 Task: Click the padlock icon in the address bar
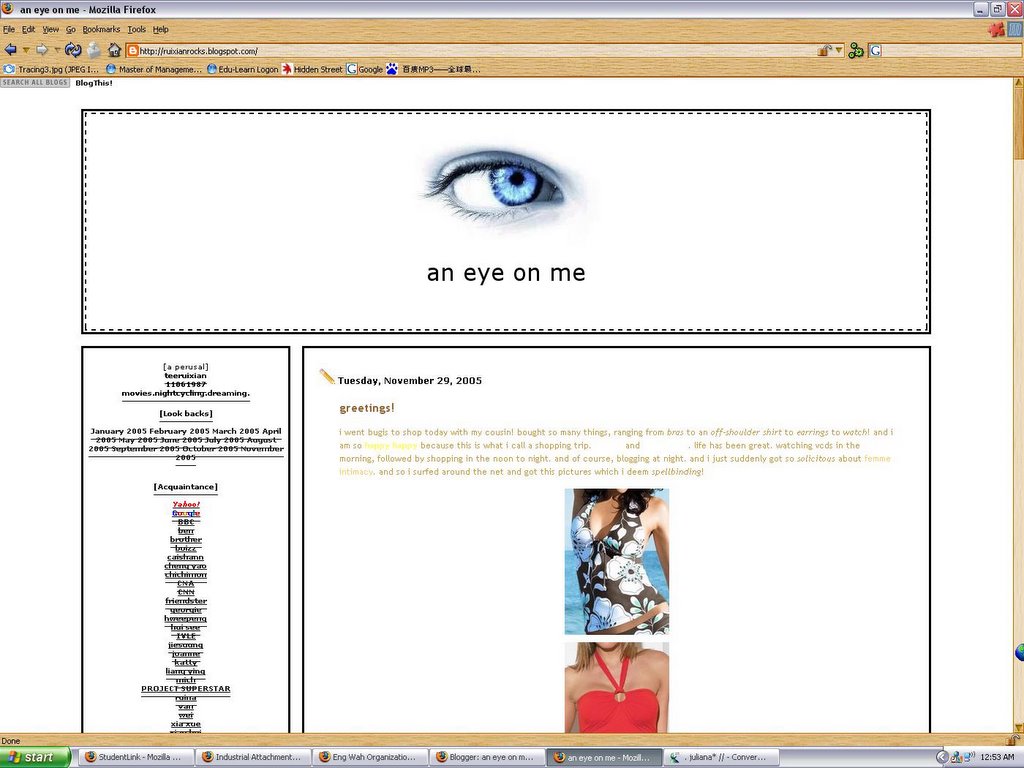pyautogui.click(x=824, y=50)
